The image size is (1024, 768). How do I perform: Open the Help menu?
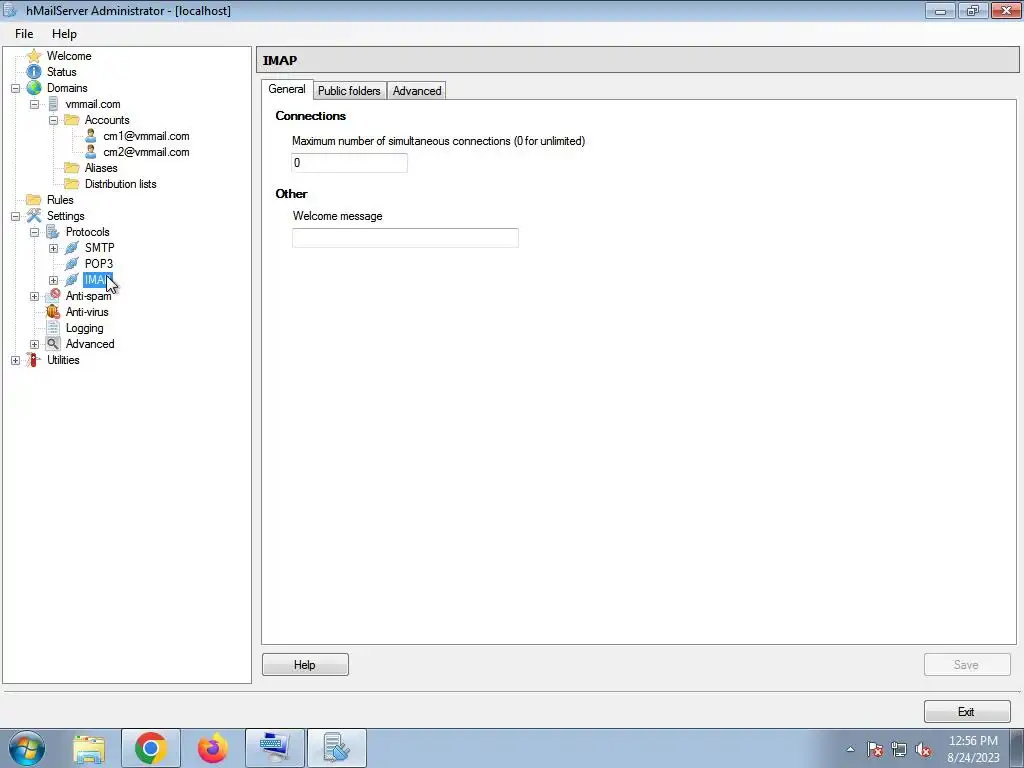(64, 34)
